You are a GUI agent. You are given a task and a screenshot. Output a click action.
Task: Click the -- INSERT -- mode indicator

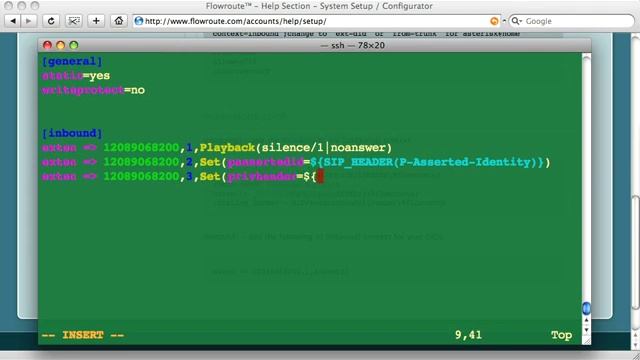83,335
